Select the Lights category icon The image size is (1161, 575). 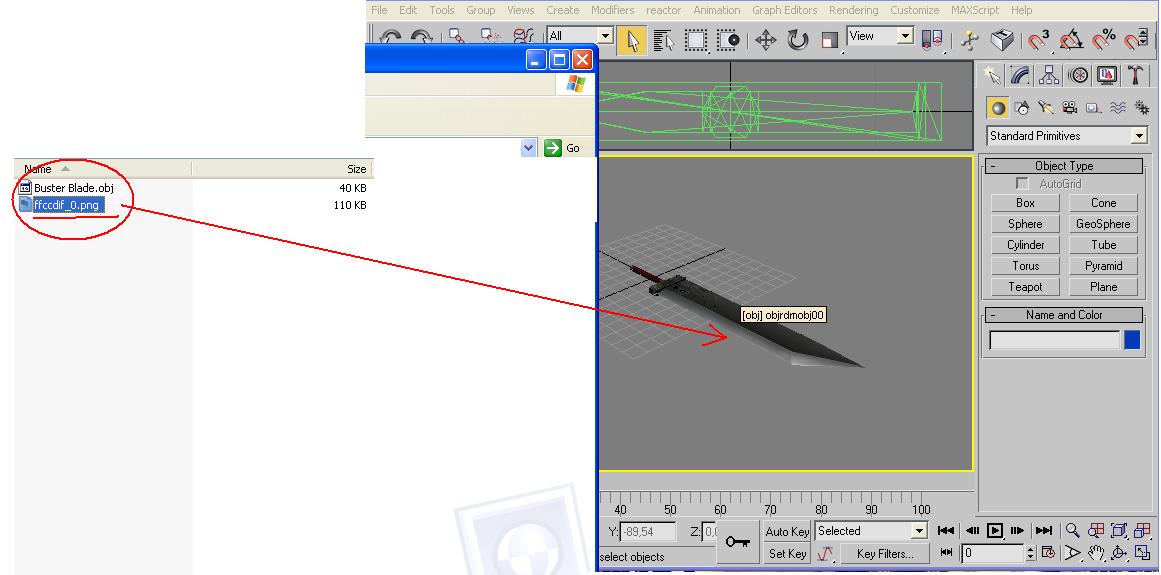tap(1045, 108)
